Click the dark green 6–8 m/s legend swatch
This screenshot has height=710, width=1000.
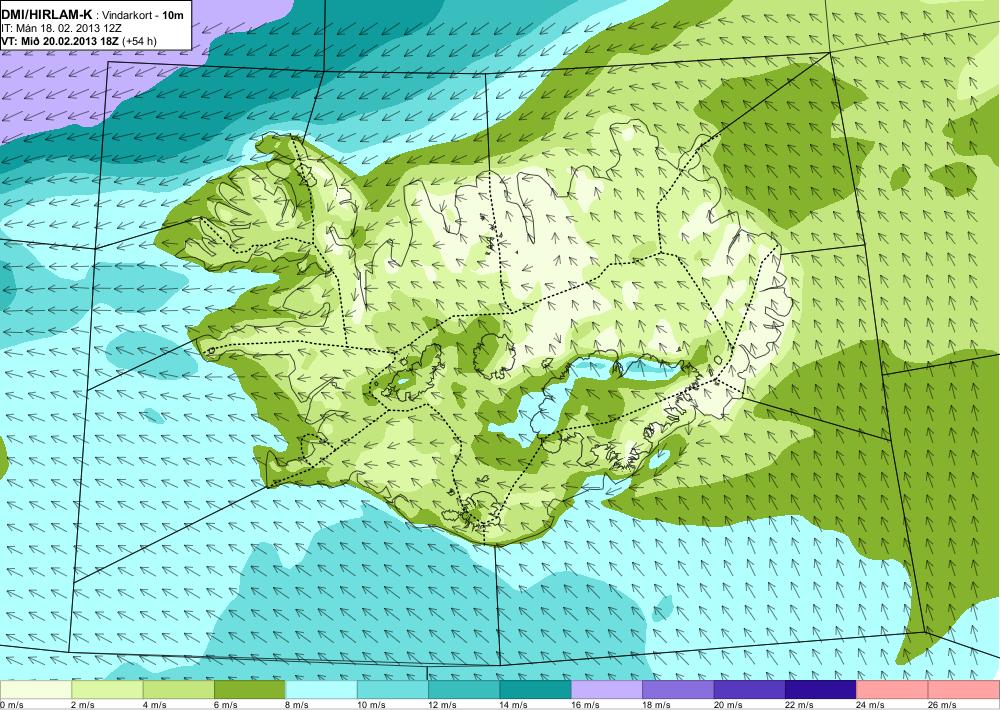click(250, 690)
